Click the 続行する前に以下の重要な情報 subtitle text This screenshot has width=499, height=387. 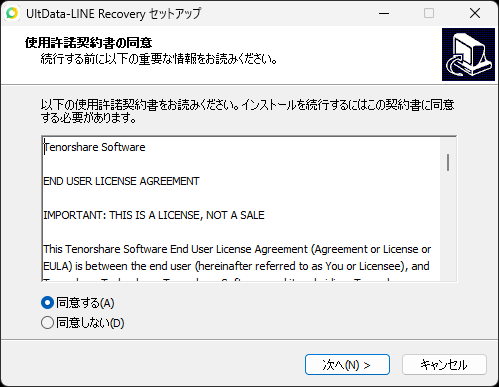[159, 59]
